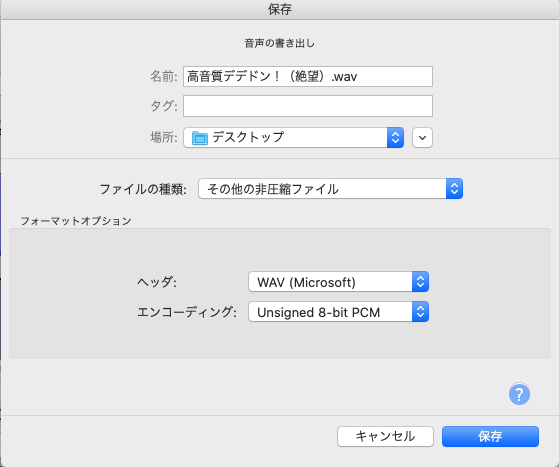Click the 音声の書き出し heading text
This screenshot has width=559, height=467.
280,43
